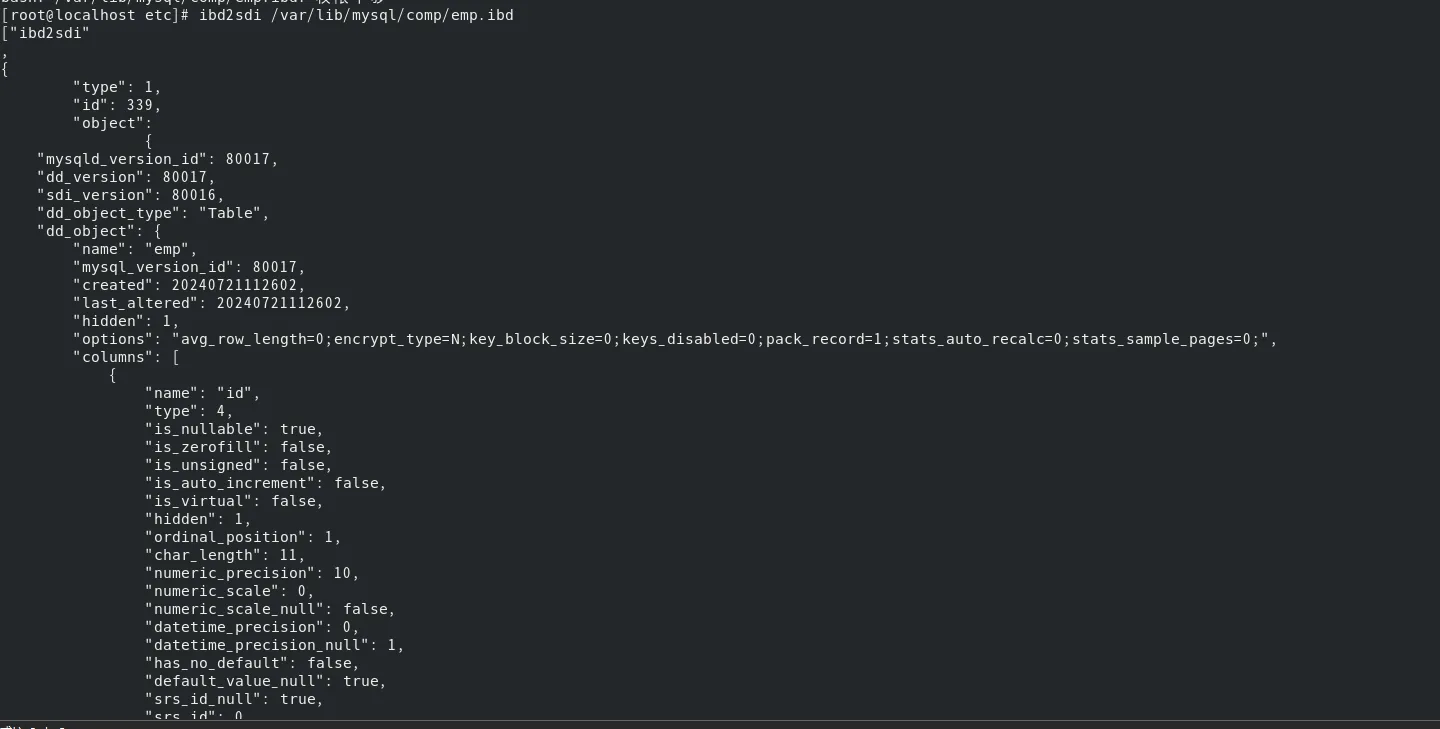Click the "datetime_precision_null": 1 line

275,645
